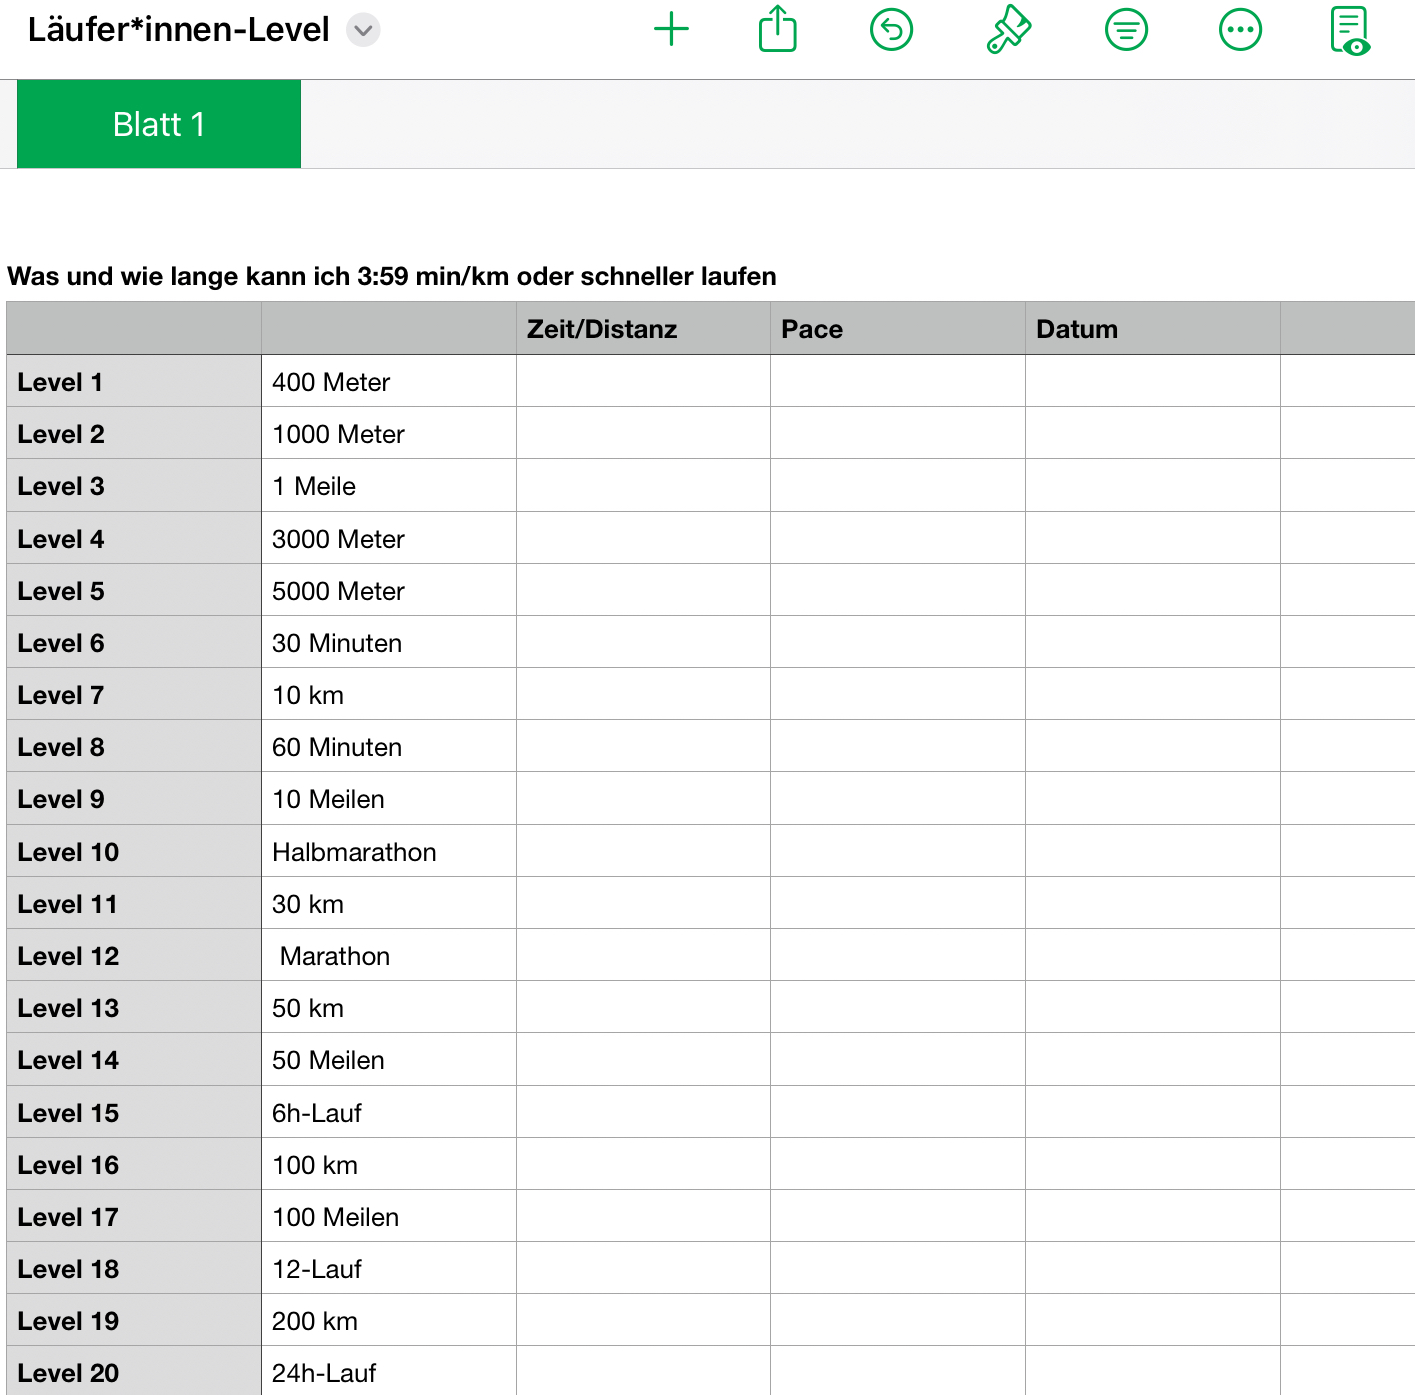Viewport: 1415px width, 1395px height.
Task: Select the cell 60 Minuten
Action: (389, 746)
